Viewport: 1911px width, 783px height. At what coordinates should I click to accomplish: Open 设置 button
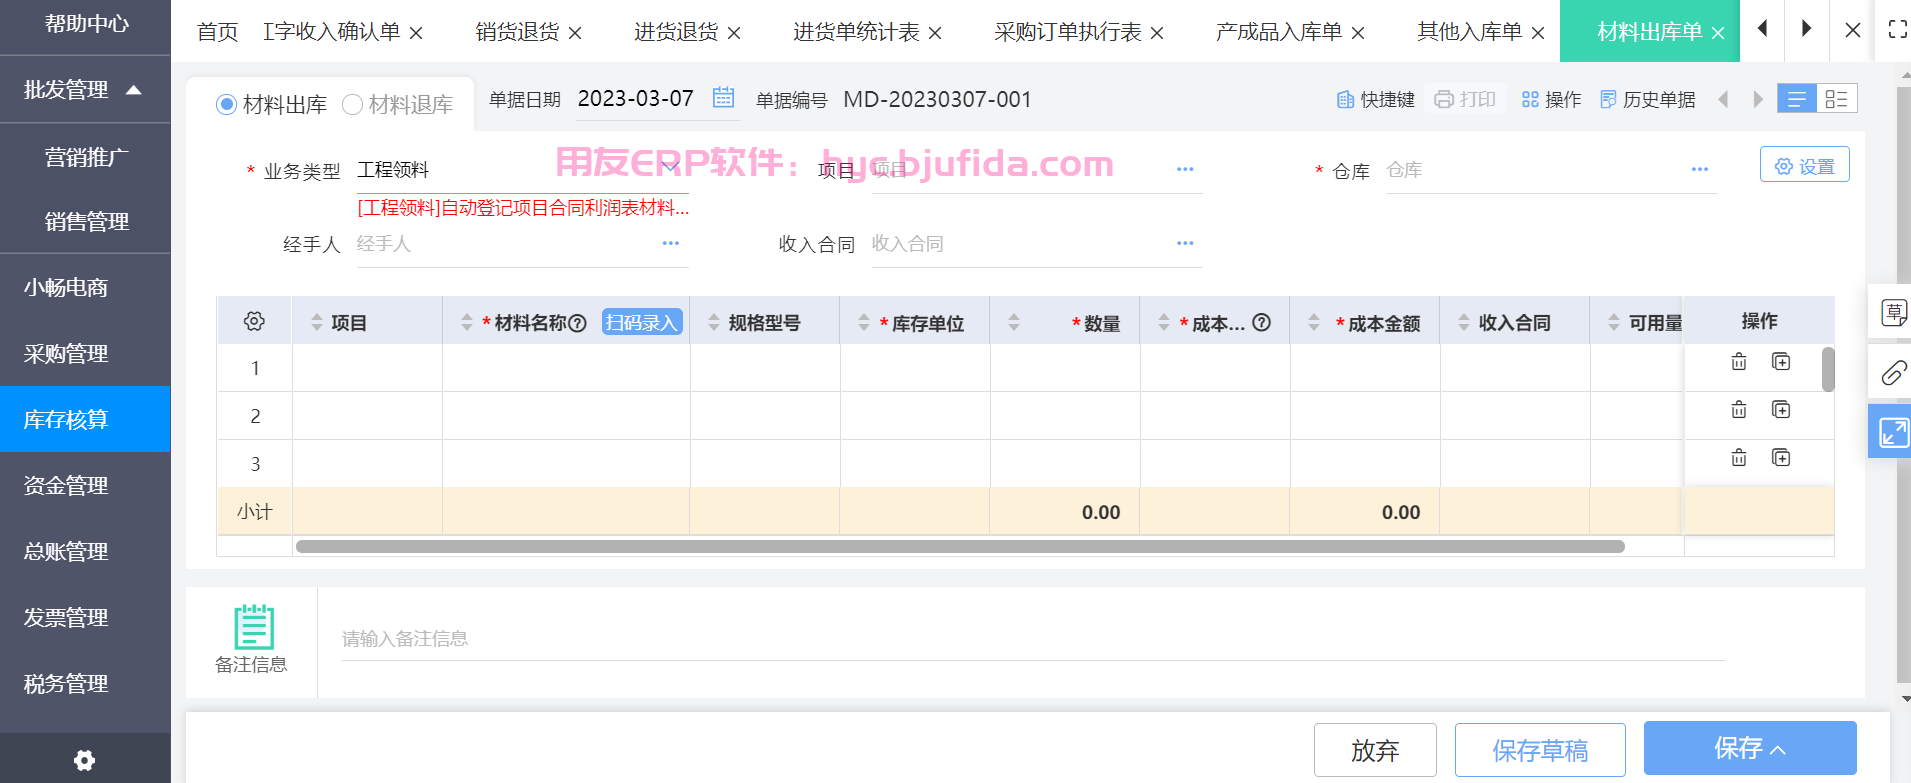click(1804, 165)
